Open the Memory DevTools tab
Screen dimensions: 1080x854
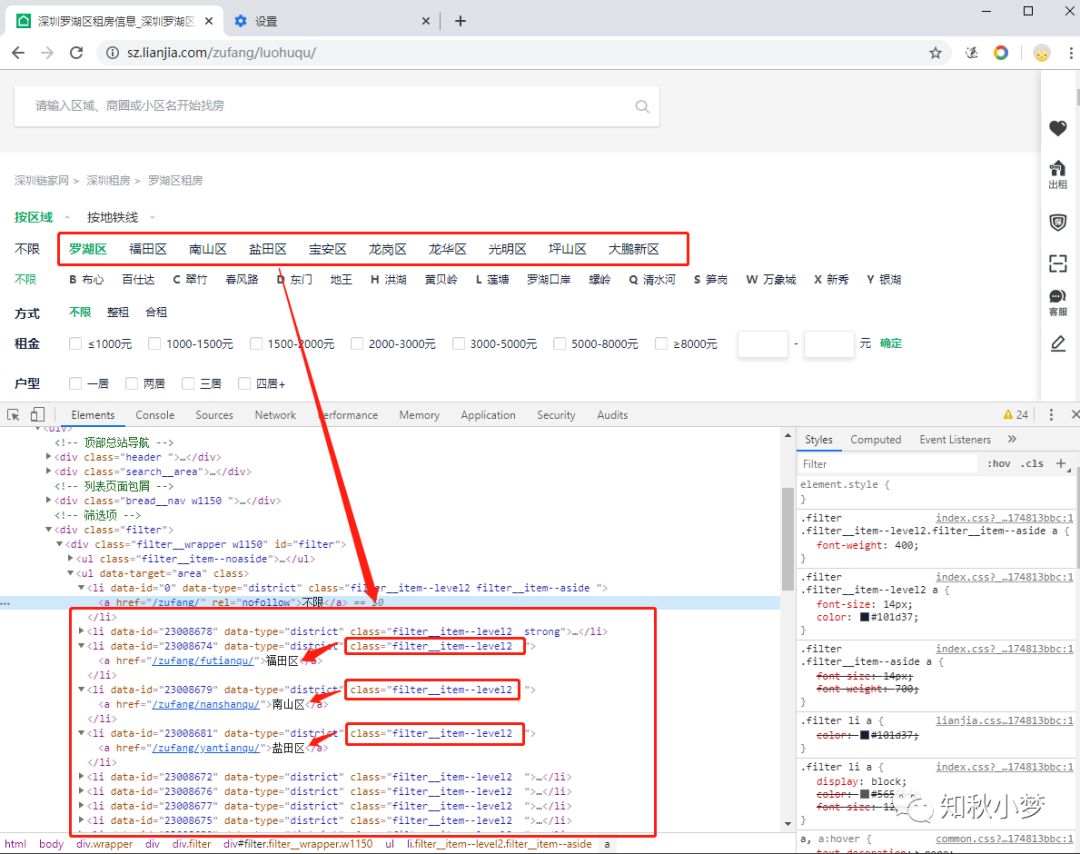coord(419,415)
